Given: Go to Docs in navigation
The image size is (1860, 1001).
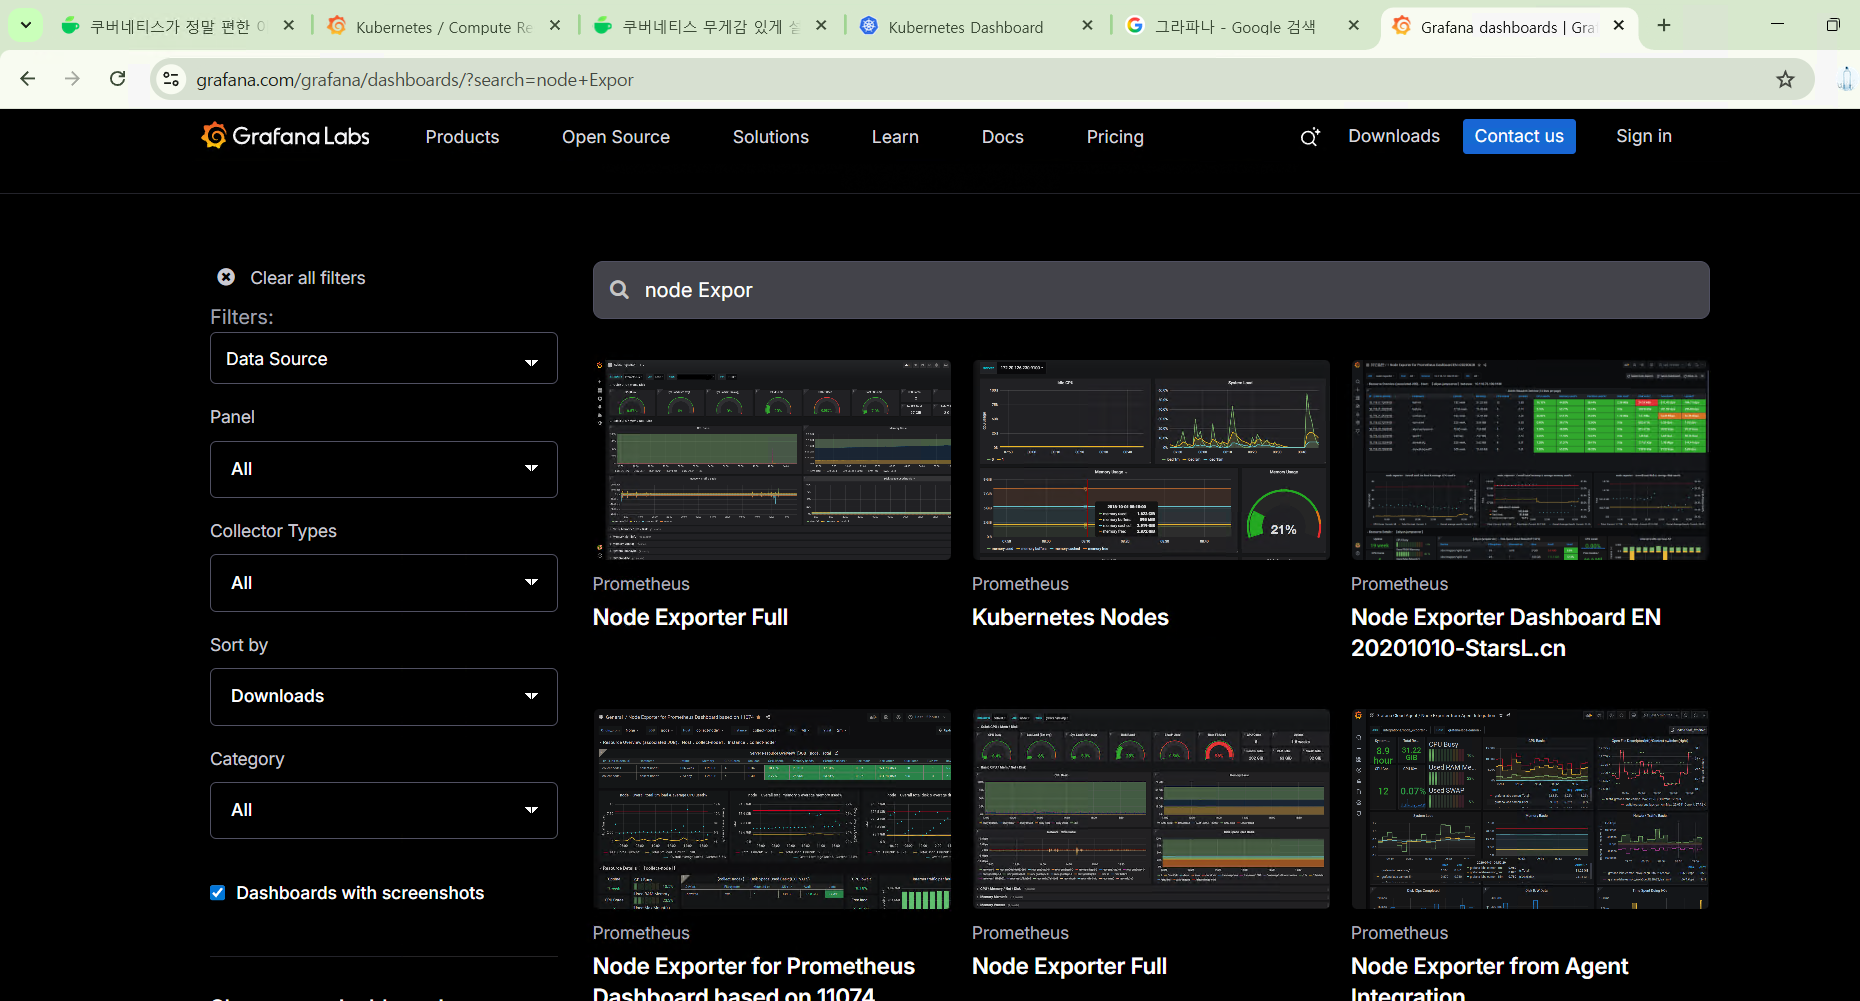Looking at the screenshot, I should coord(1003,137).
